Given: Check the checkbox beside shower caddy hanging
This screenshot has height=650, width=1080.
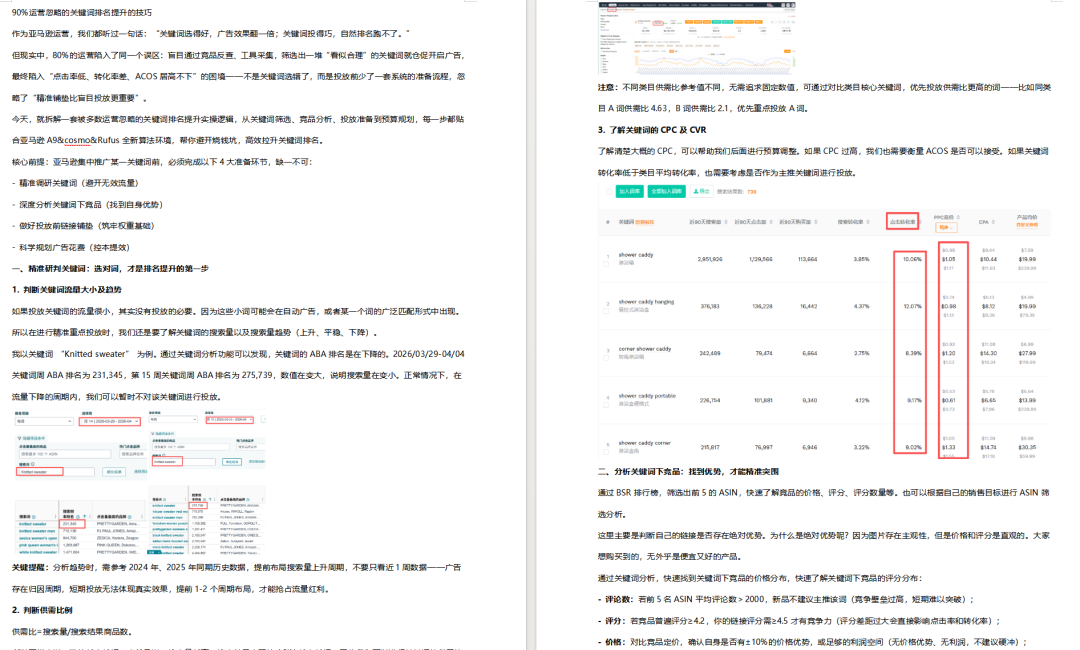Looking at the screenshot, I should (606, 310).
